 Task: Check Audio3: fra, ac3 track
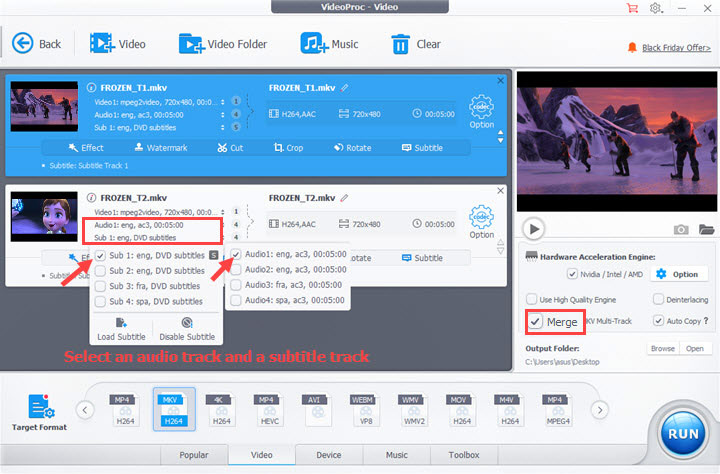click(x=236, y=285)
